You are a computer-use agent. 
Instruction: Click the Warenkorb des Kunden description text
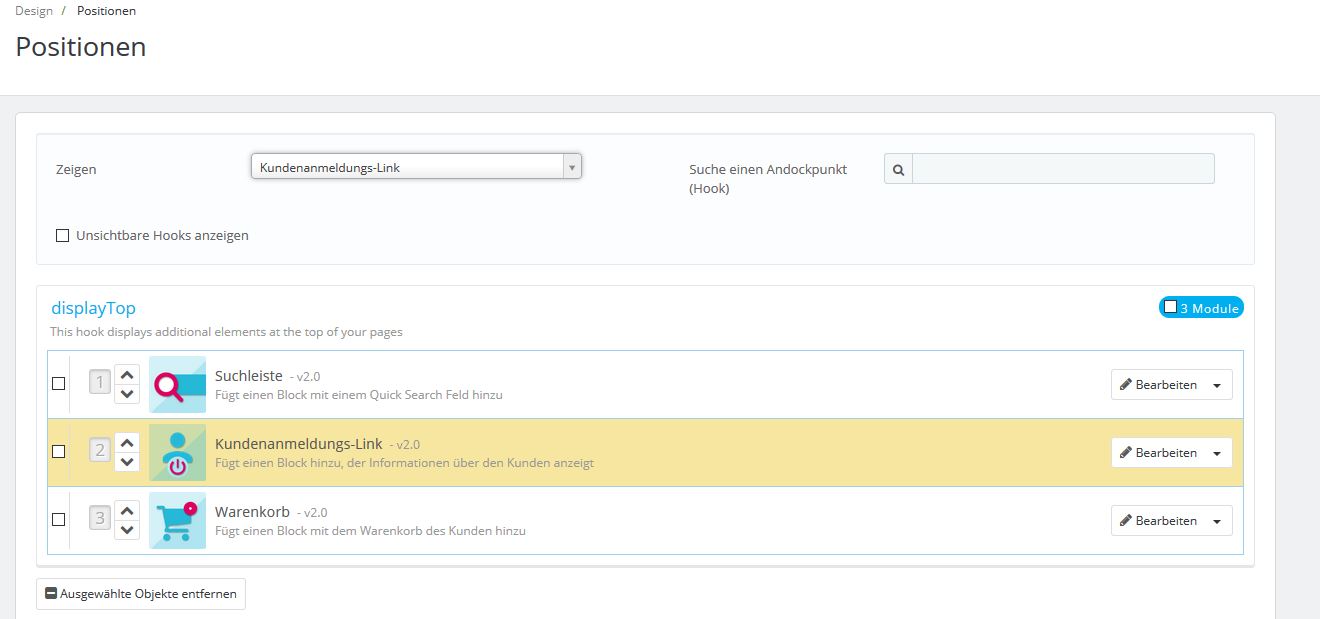pos(370,531)
